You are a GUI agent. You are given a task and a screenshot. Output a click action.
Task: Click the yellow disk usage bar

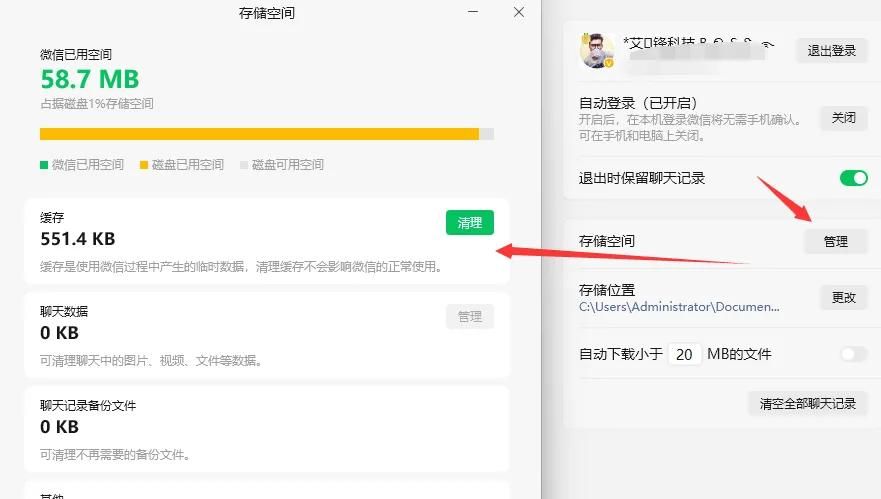pos(259,134)
